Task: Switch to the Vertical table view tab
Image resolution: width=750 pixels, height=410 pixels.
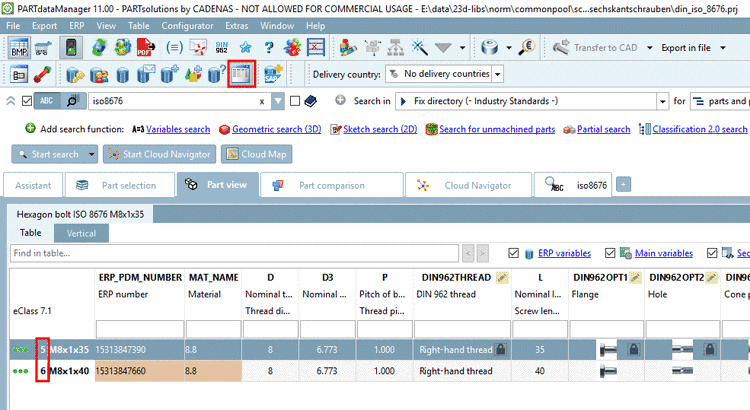Action: 81,233
